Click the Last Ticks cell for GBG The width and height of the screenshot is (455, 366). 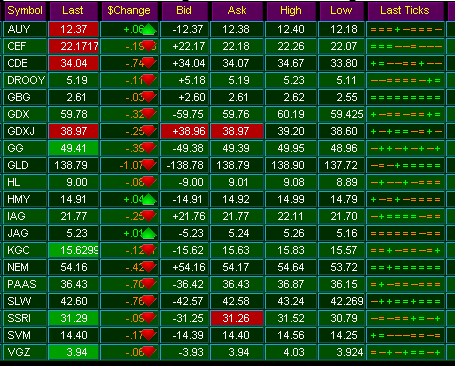[x=405, y=97]
